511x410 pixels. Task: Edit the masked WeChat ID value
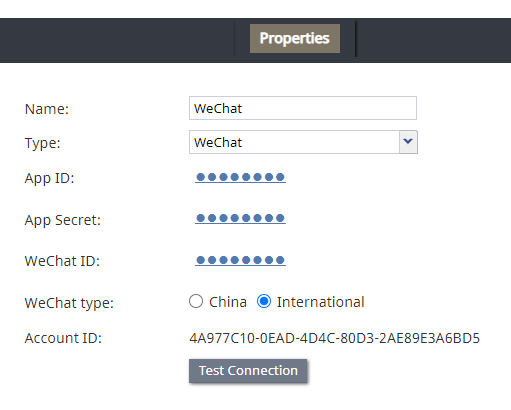tap(240, 260)
